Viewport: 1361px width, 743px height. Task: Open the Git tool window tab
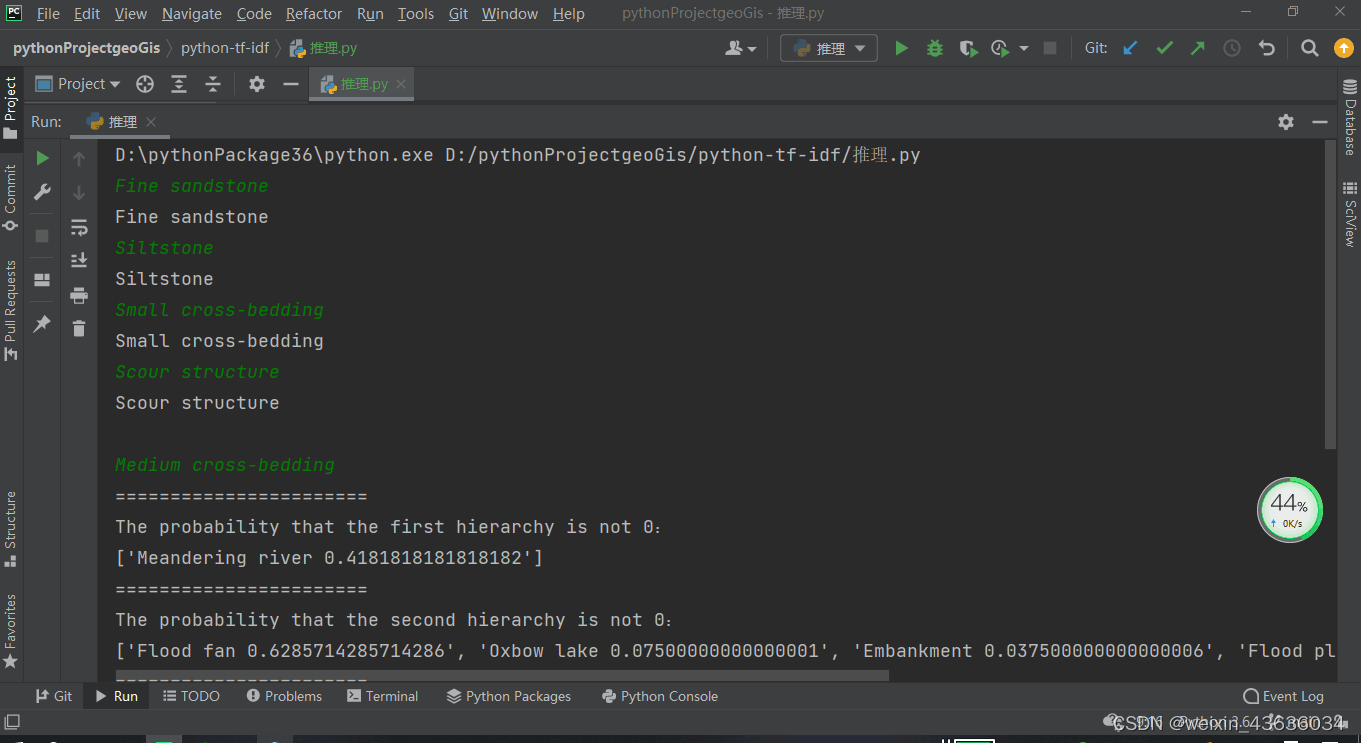tap(54, 696)
